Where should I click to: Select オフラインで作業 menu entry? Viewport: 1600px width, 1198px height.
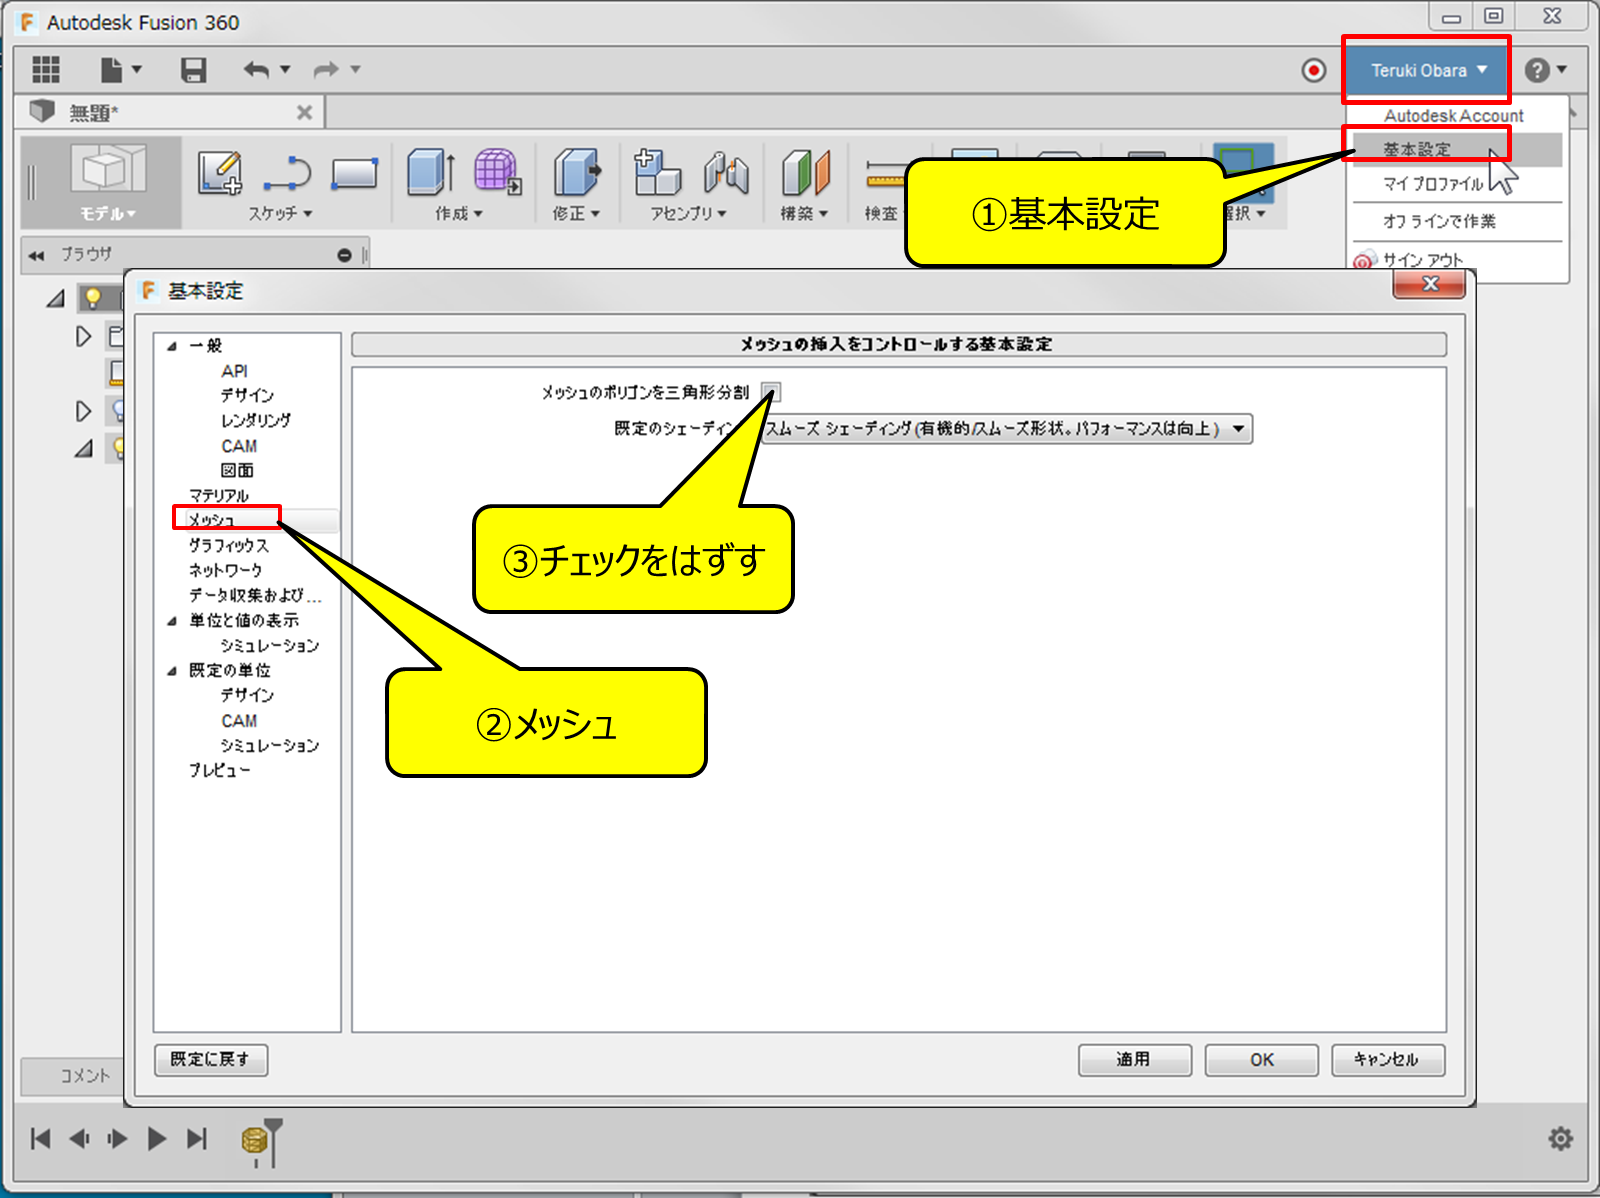[x=1439, y=221]
